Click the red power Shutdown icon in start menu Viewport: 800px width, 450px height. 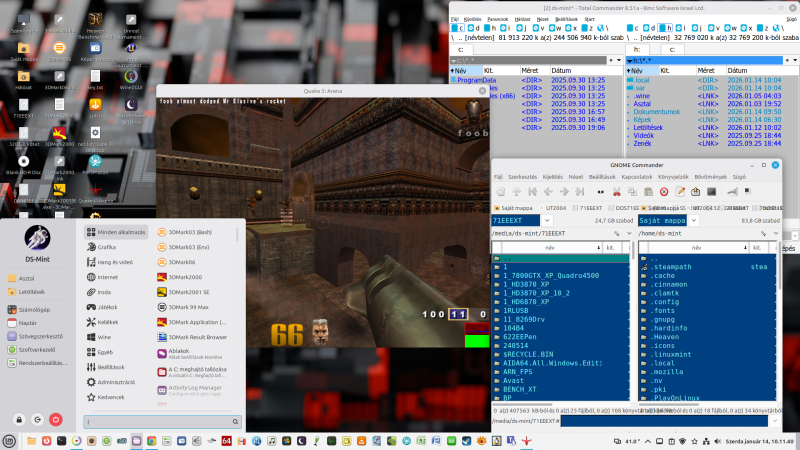coord(56,419)
